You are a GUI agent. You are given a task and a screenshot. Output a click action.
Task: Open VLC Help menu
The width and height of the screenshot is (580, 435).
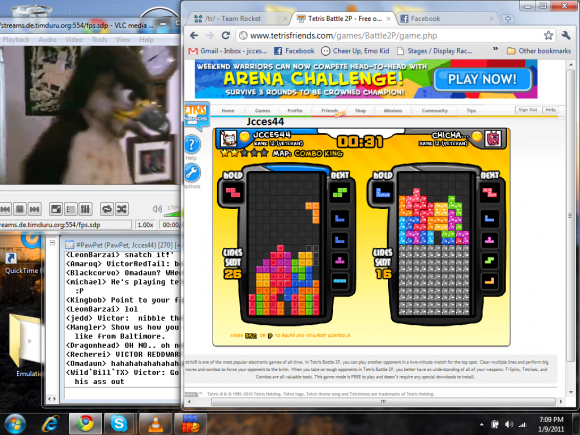[146, 40]
